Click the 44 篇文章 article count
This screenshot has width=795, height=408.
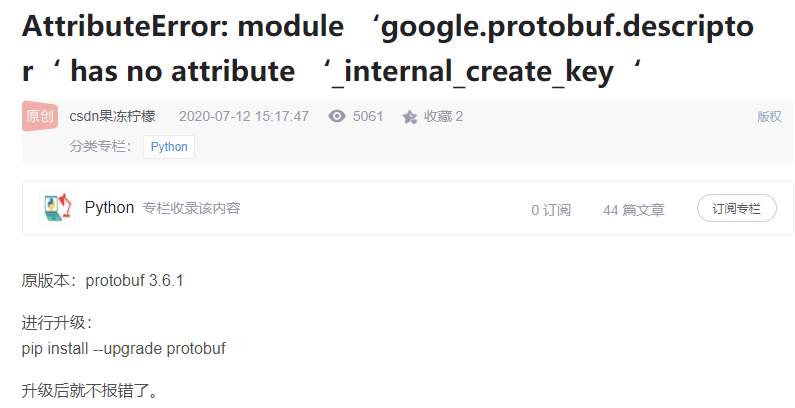[633, 210]
